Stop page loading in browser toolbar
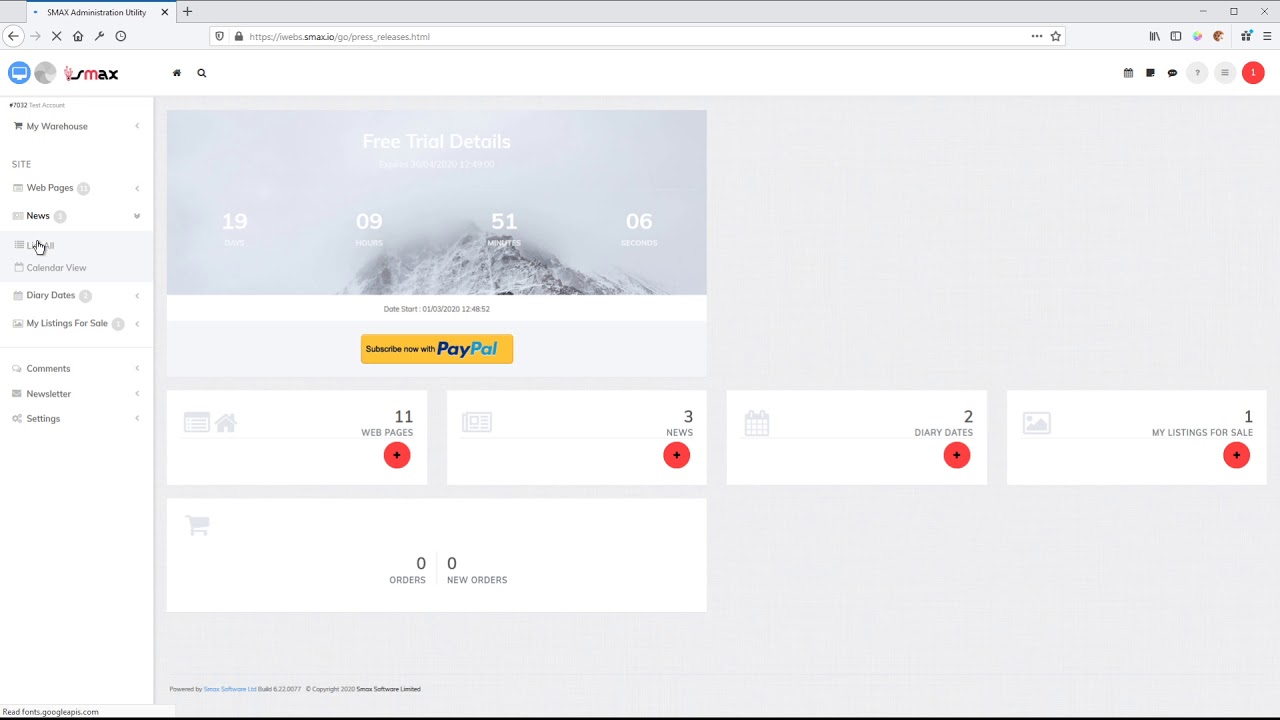This screenshot has width=1280, height=720. tap(56, 36)
